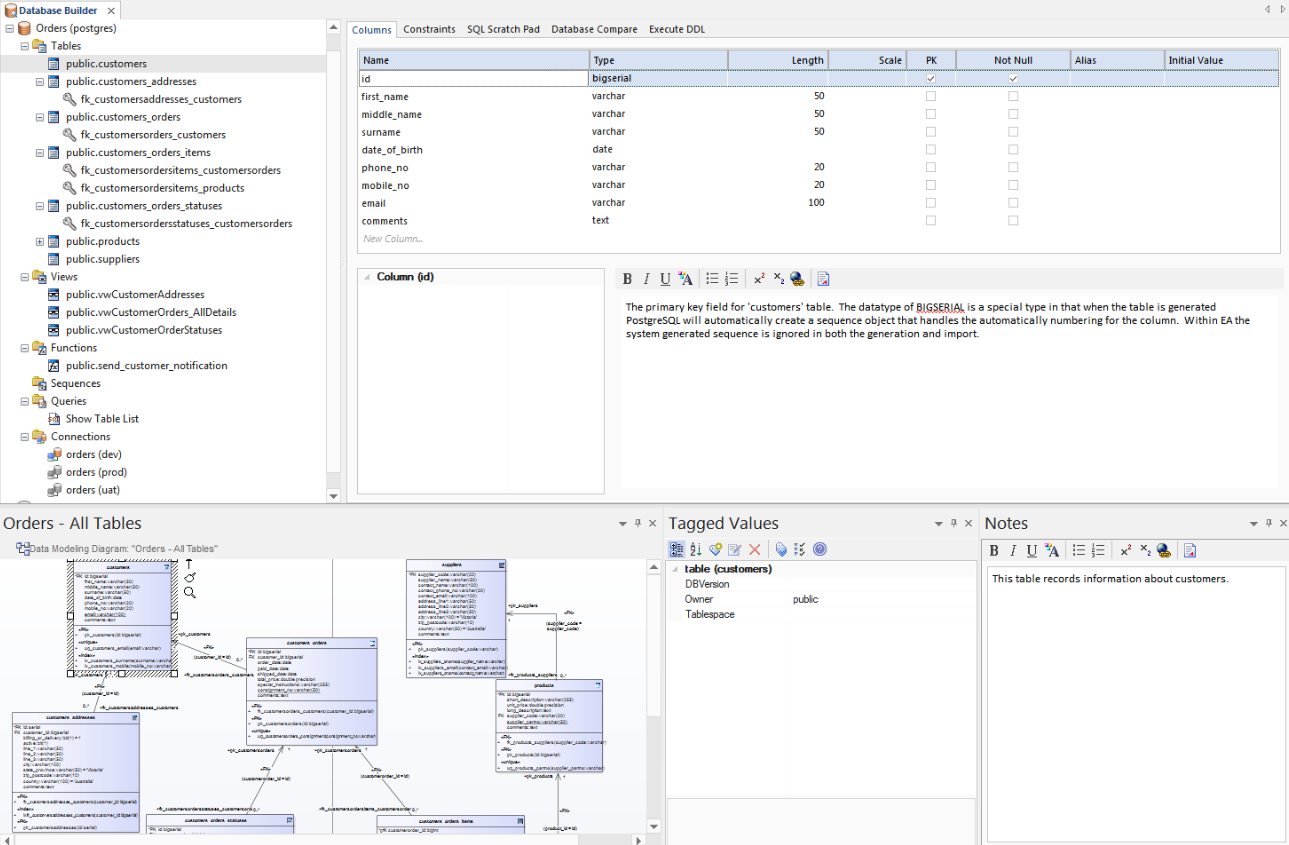This screenshot has width=1289, height=845.
Task: Check Not Null for date_of_birth column
Action: [x=1013, y=150]
